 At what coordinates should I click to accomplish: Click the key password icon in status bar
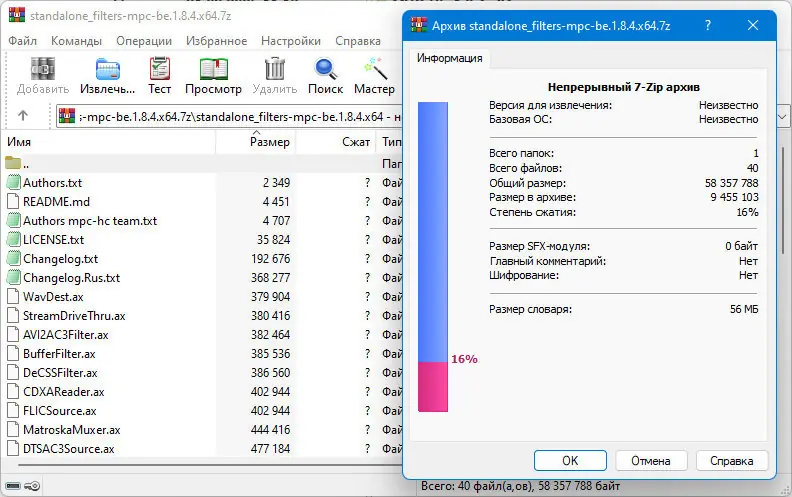[x=32, y=486]
